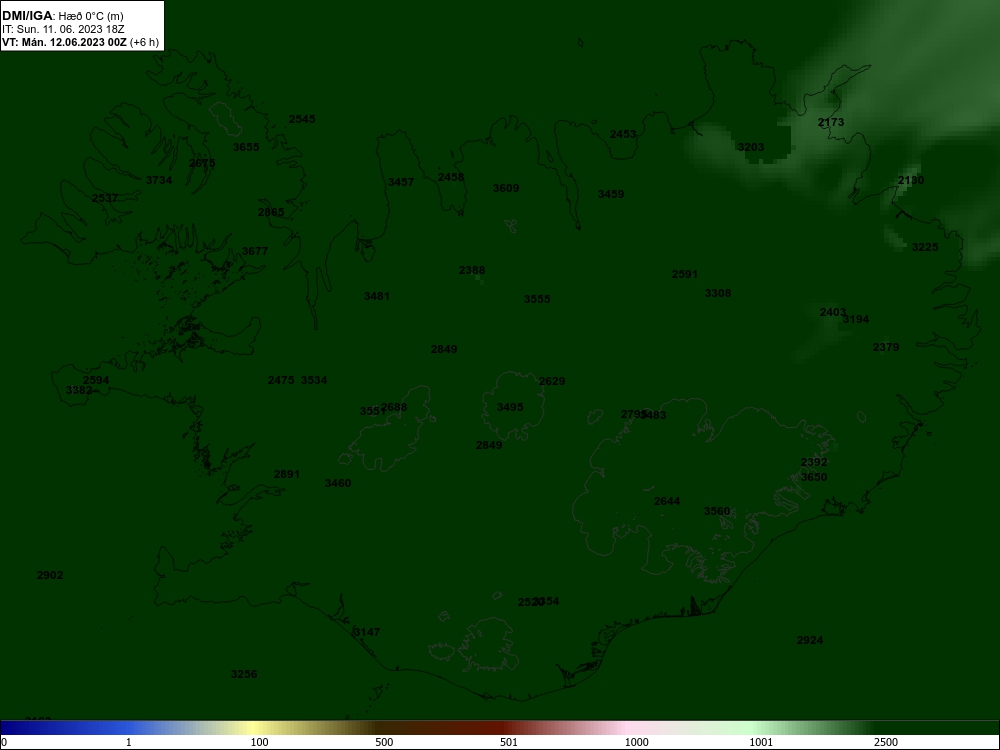Select the 3203 label

coord(751,147)
